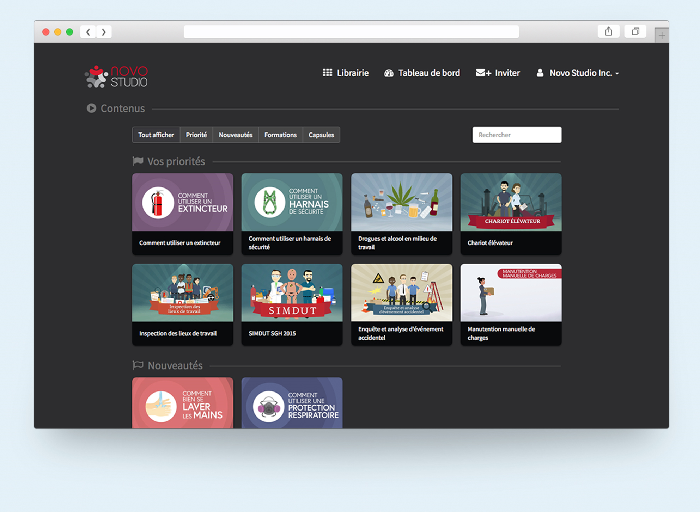The width and height of the screenshot is (700, 512).
Task: Click into the Rechercher search field
Action: (x=517, y=135)
